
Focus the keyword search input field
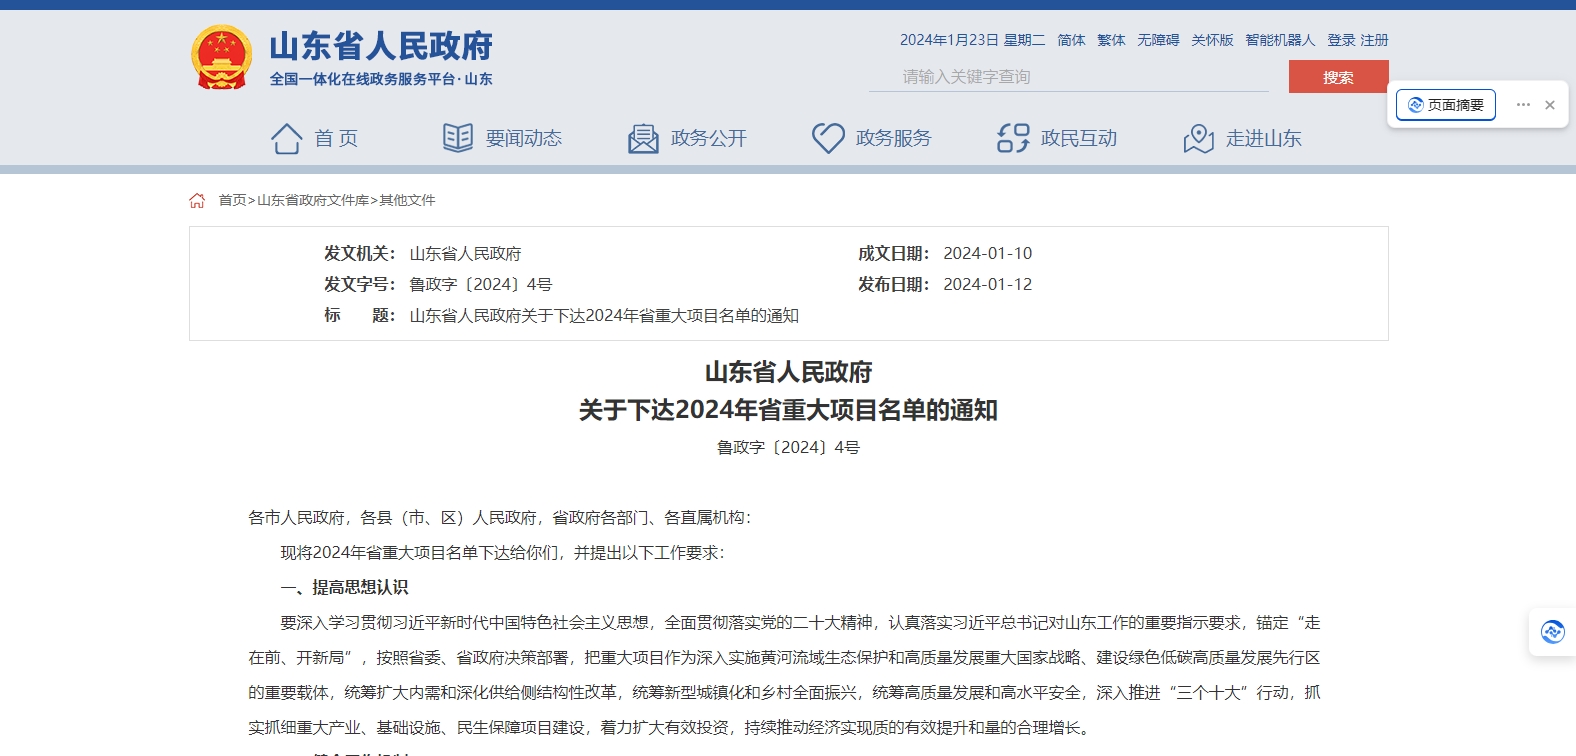click(1068, 77)
